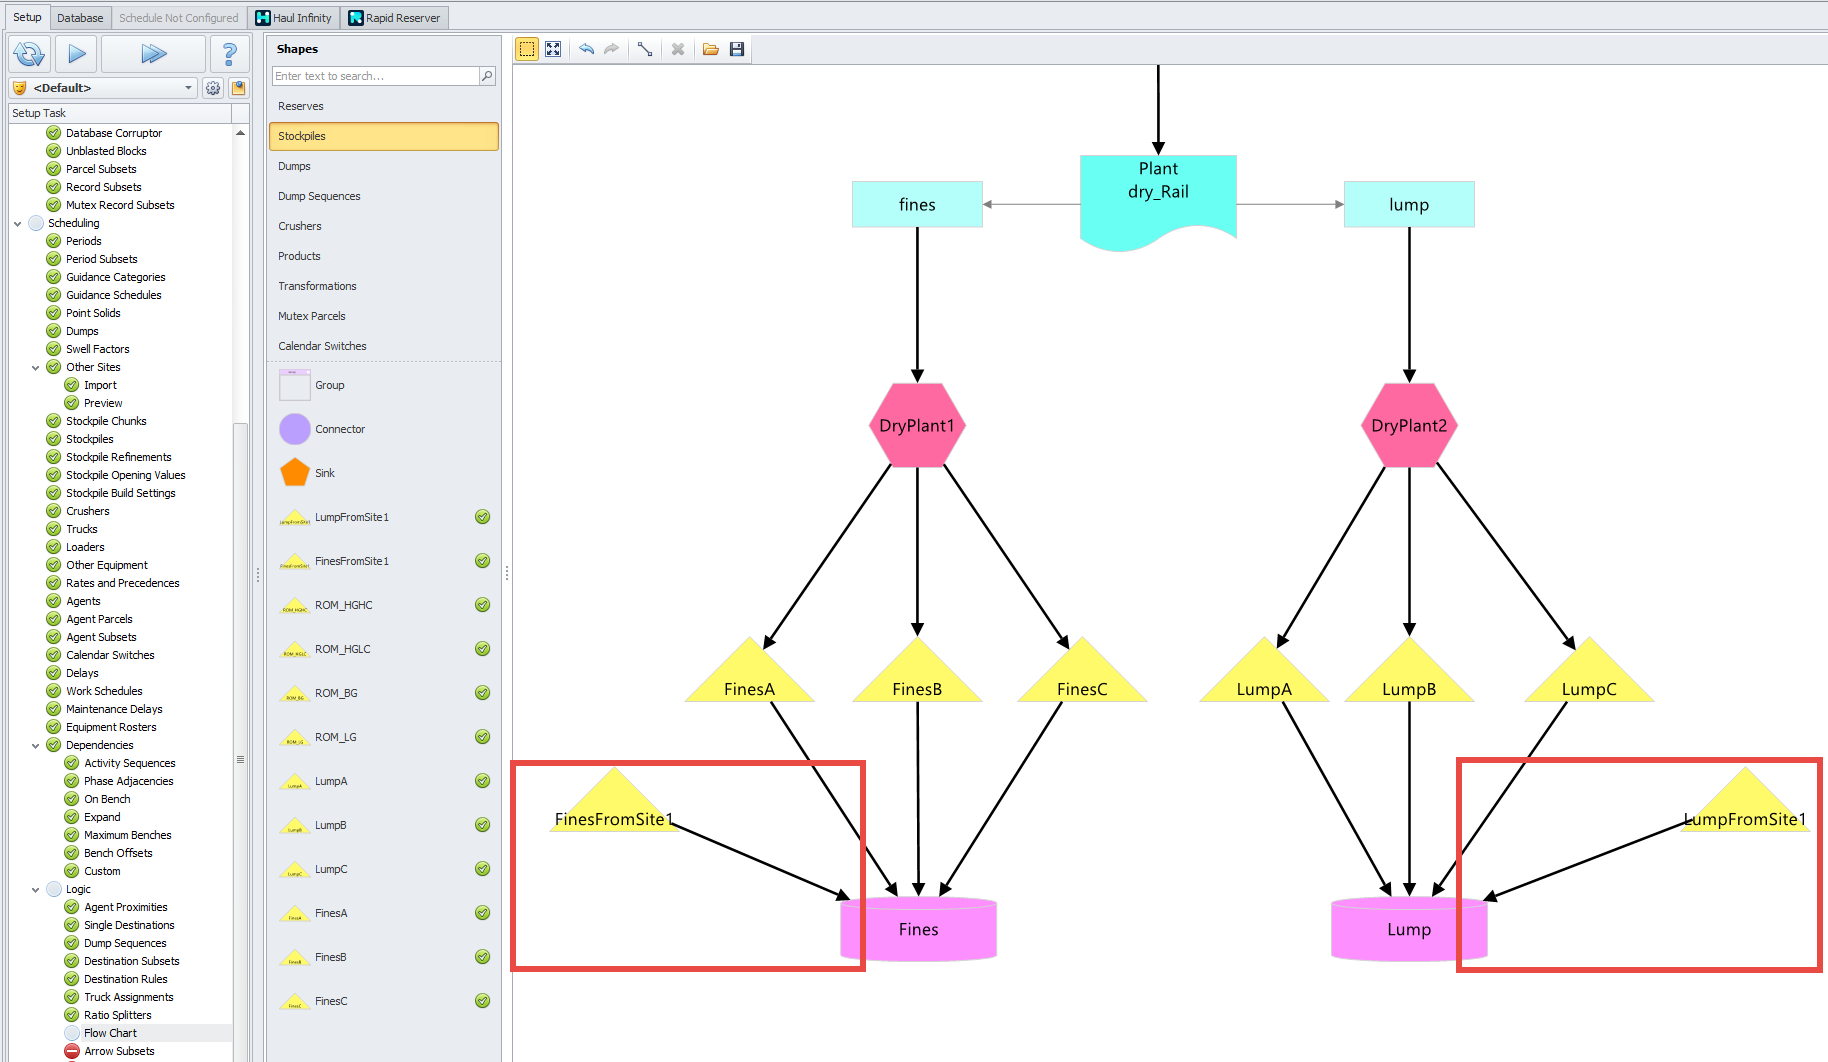Open help with the question mark icon
Viewport: 1828px width, 1062px height.
(x=230, y=54)
